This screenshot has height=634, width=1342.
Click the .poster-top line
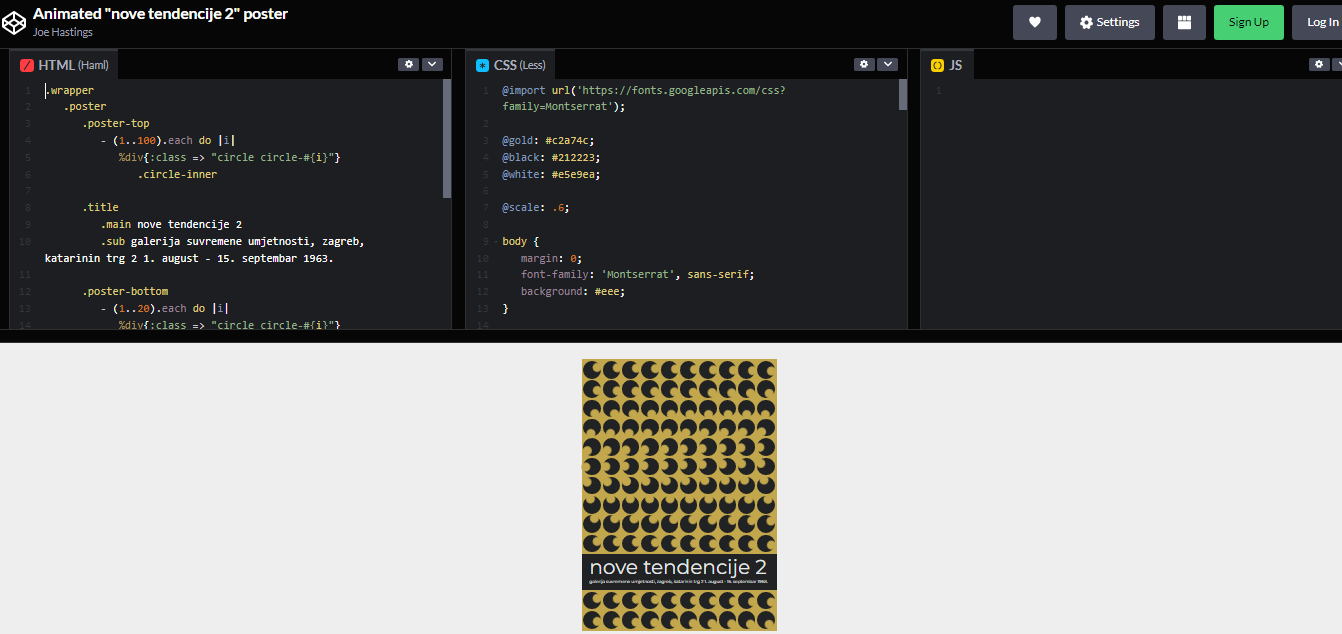(116, 123)
